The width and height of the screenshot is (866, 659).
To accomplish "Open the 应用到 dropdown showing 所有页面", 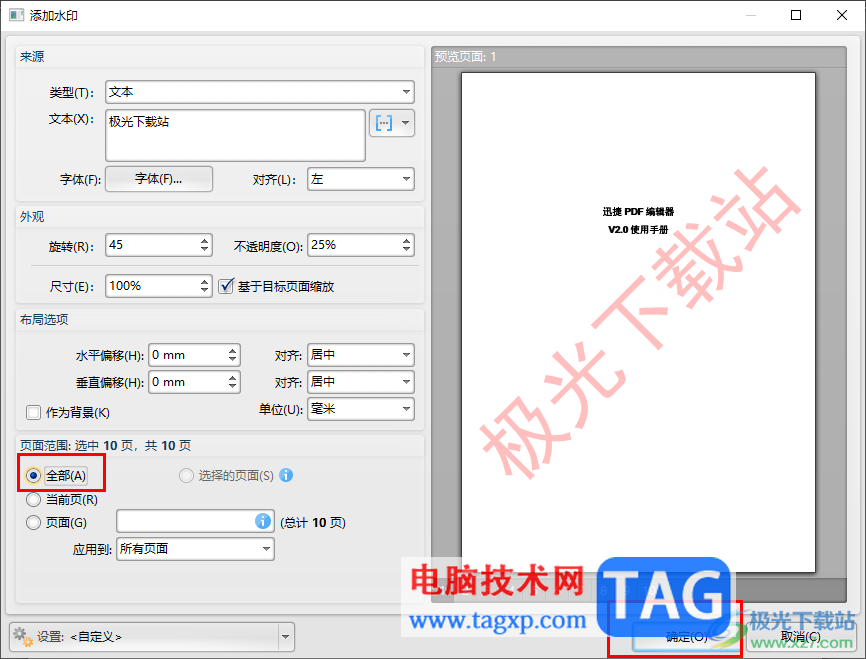I will 195,549.
